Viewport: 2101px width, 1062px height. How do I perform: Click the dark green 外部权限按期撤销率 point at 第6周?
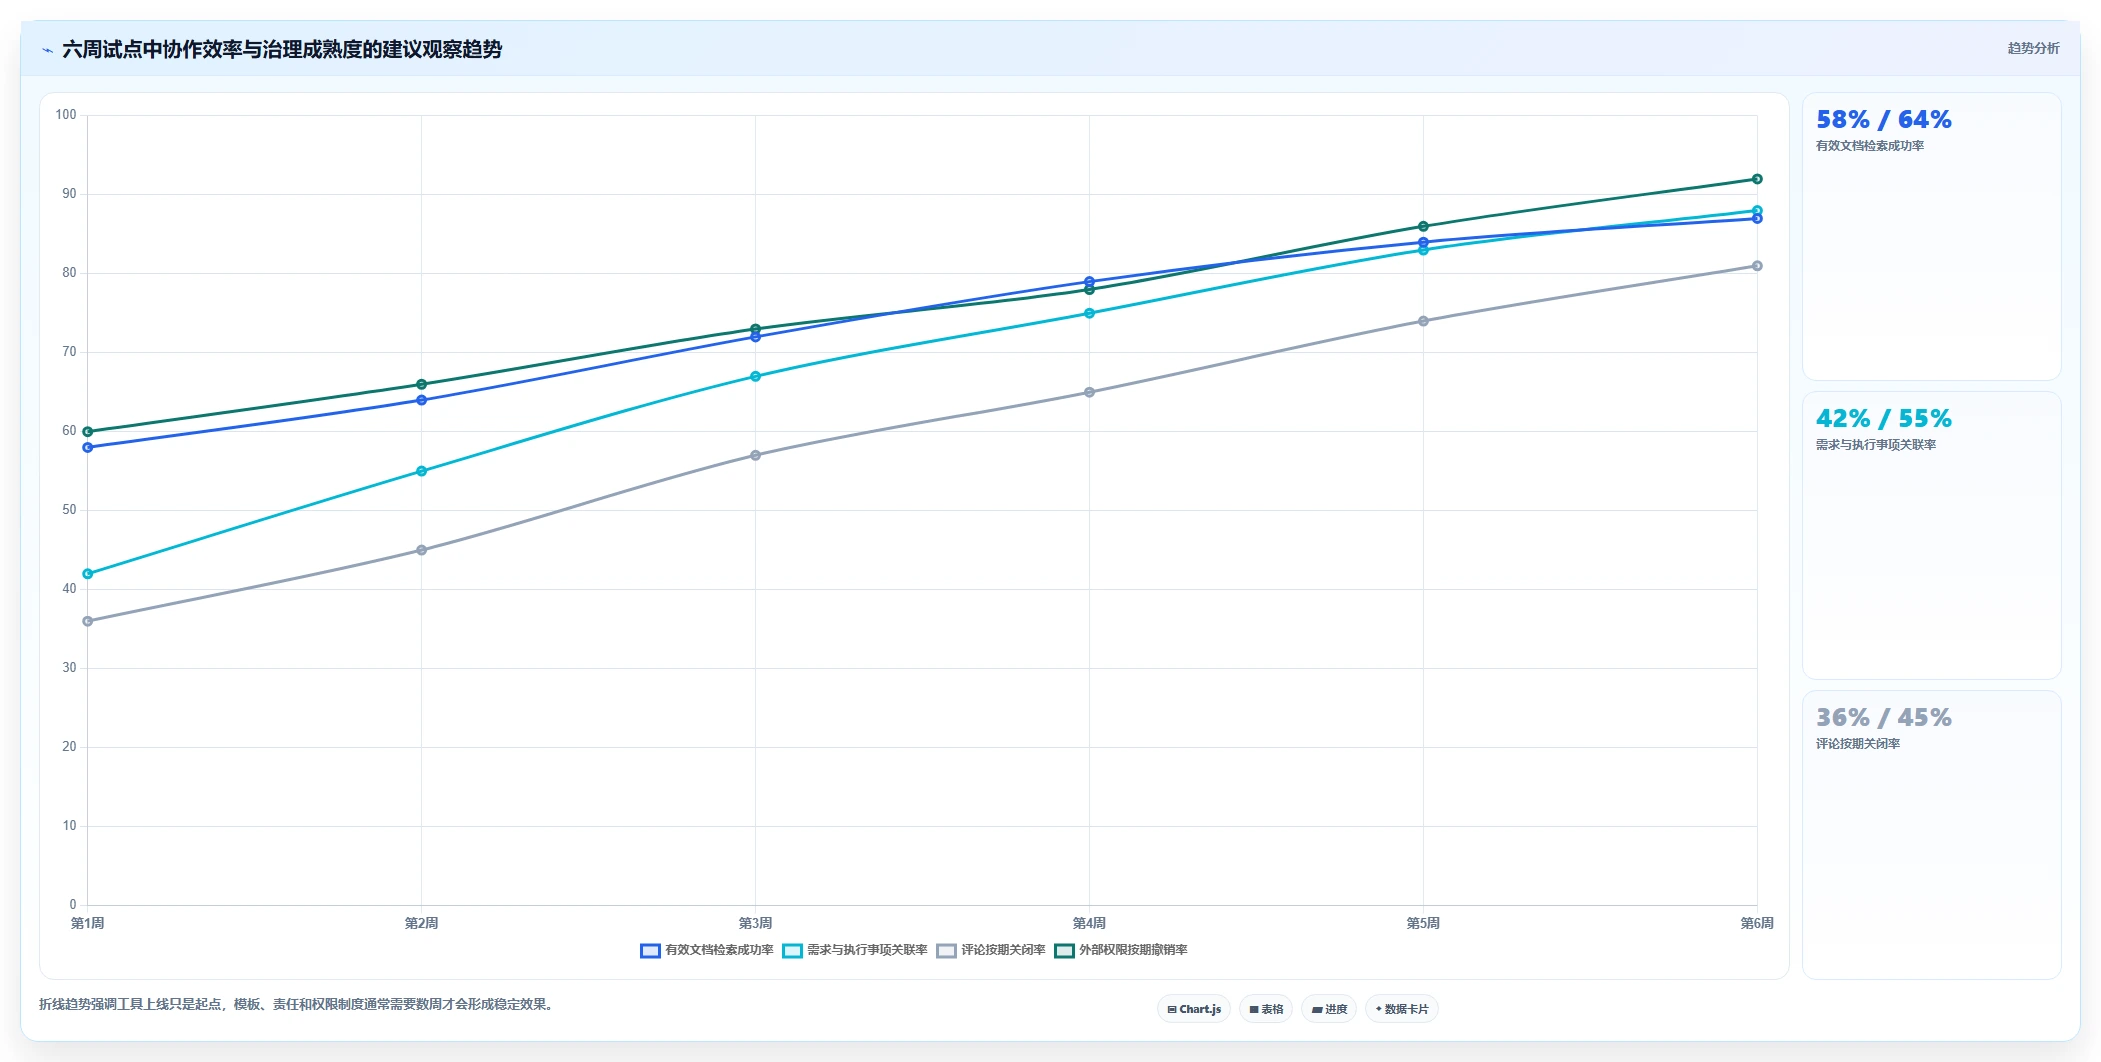click(1757, 179)
